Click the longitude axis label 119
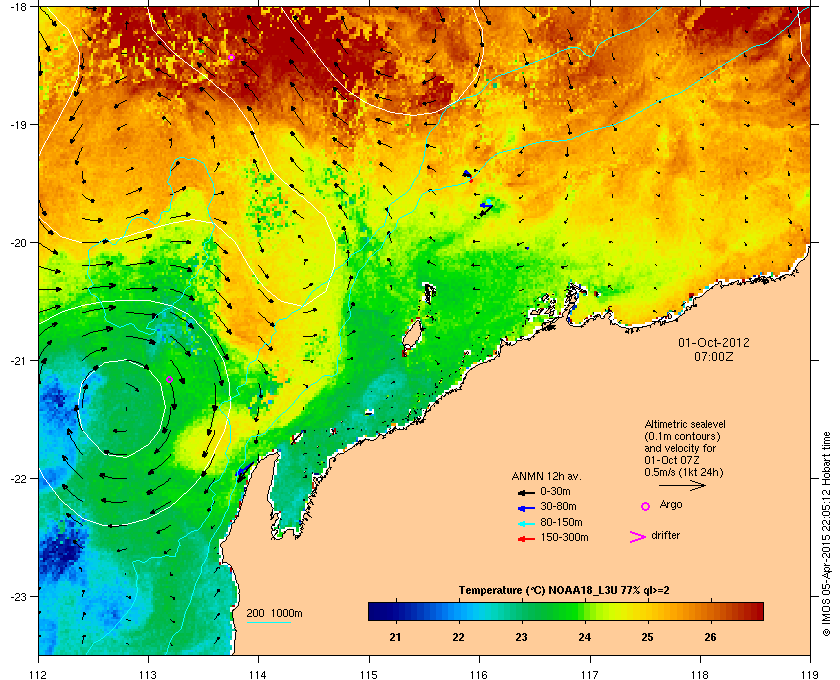 pyautogui.click(x=810, y=674)
